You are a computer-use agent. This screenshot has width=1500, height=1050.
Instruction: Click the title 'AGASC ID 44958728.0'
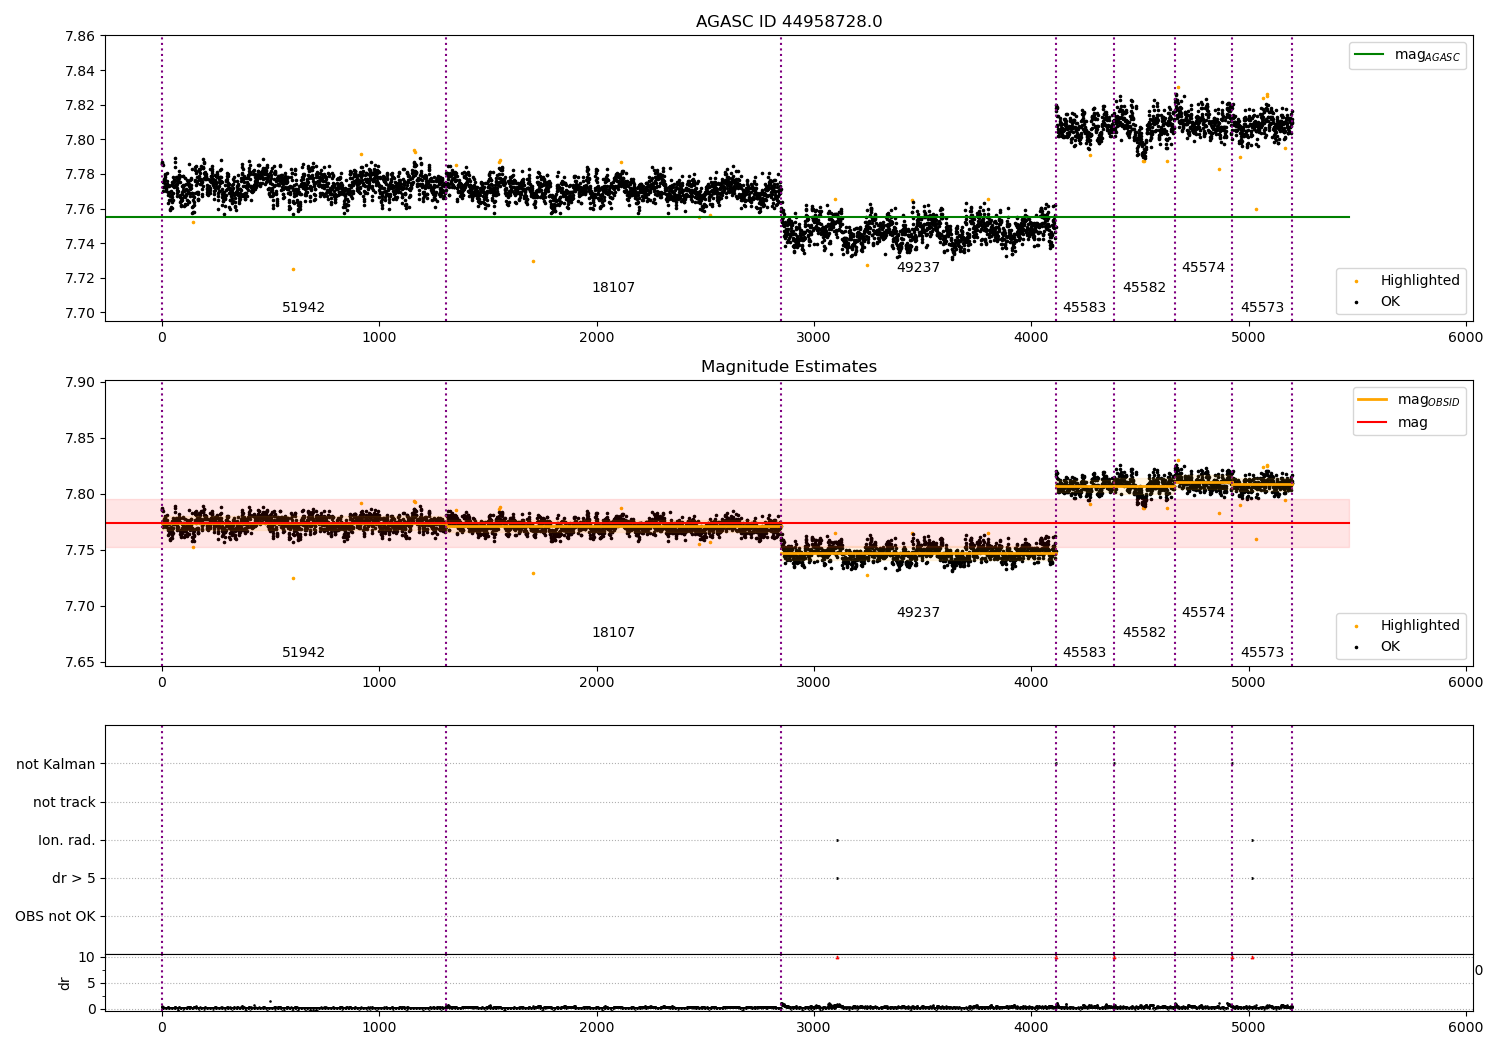(789, 22)
